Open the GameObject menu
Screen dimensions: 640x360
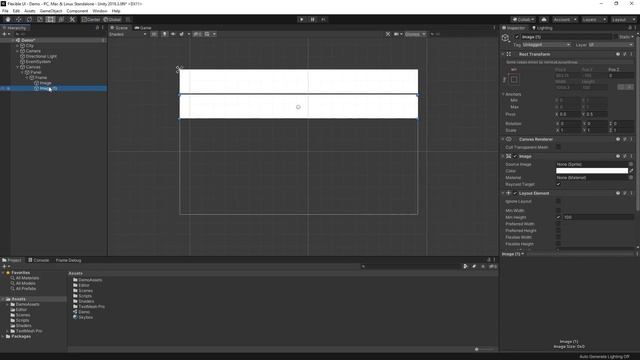coord(51,11)
